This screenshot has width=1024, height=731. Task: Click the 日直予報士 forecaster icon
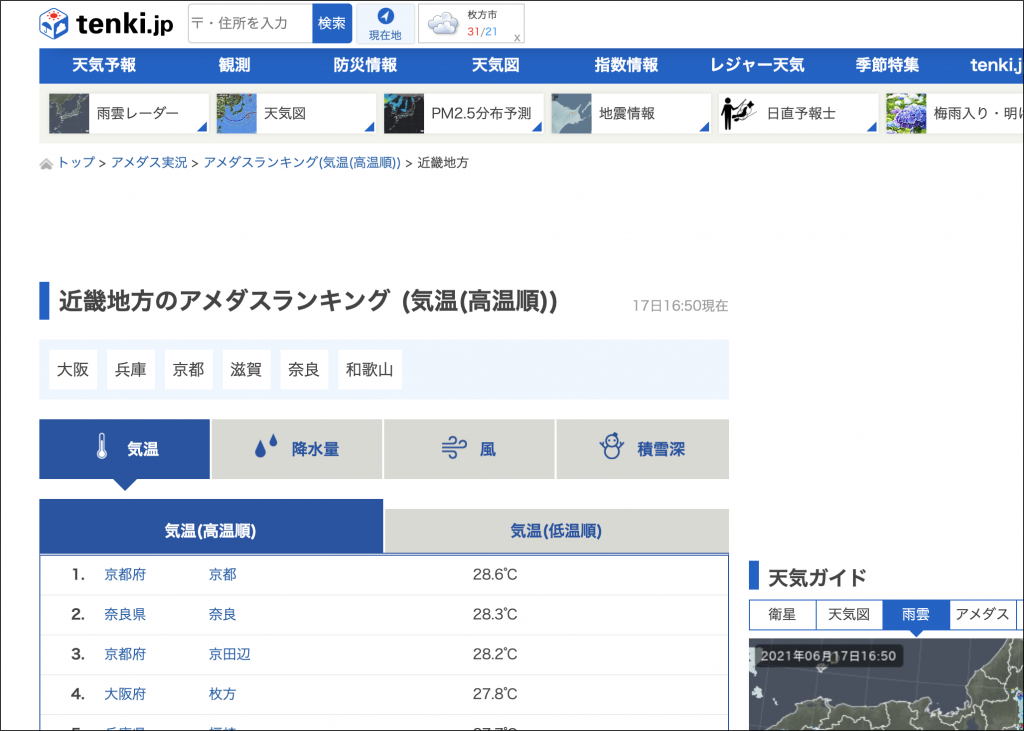738,114
